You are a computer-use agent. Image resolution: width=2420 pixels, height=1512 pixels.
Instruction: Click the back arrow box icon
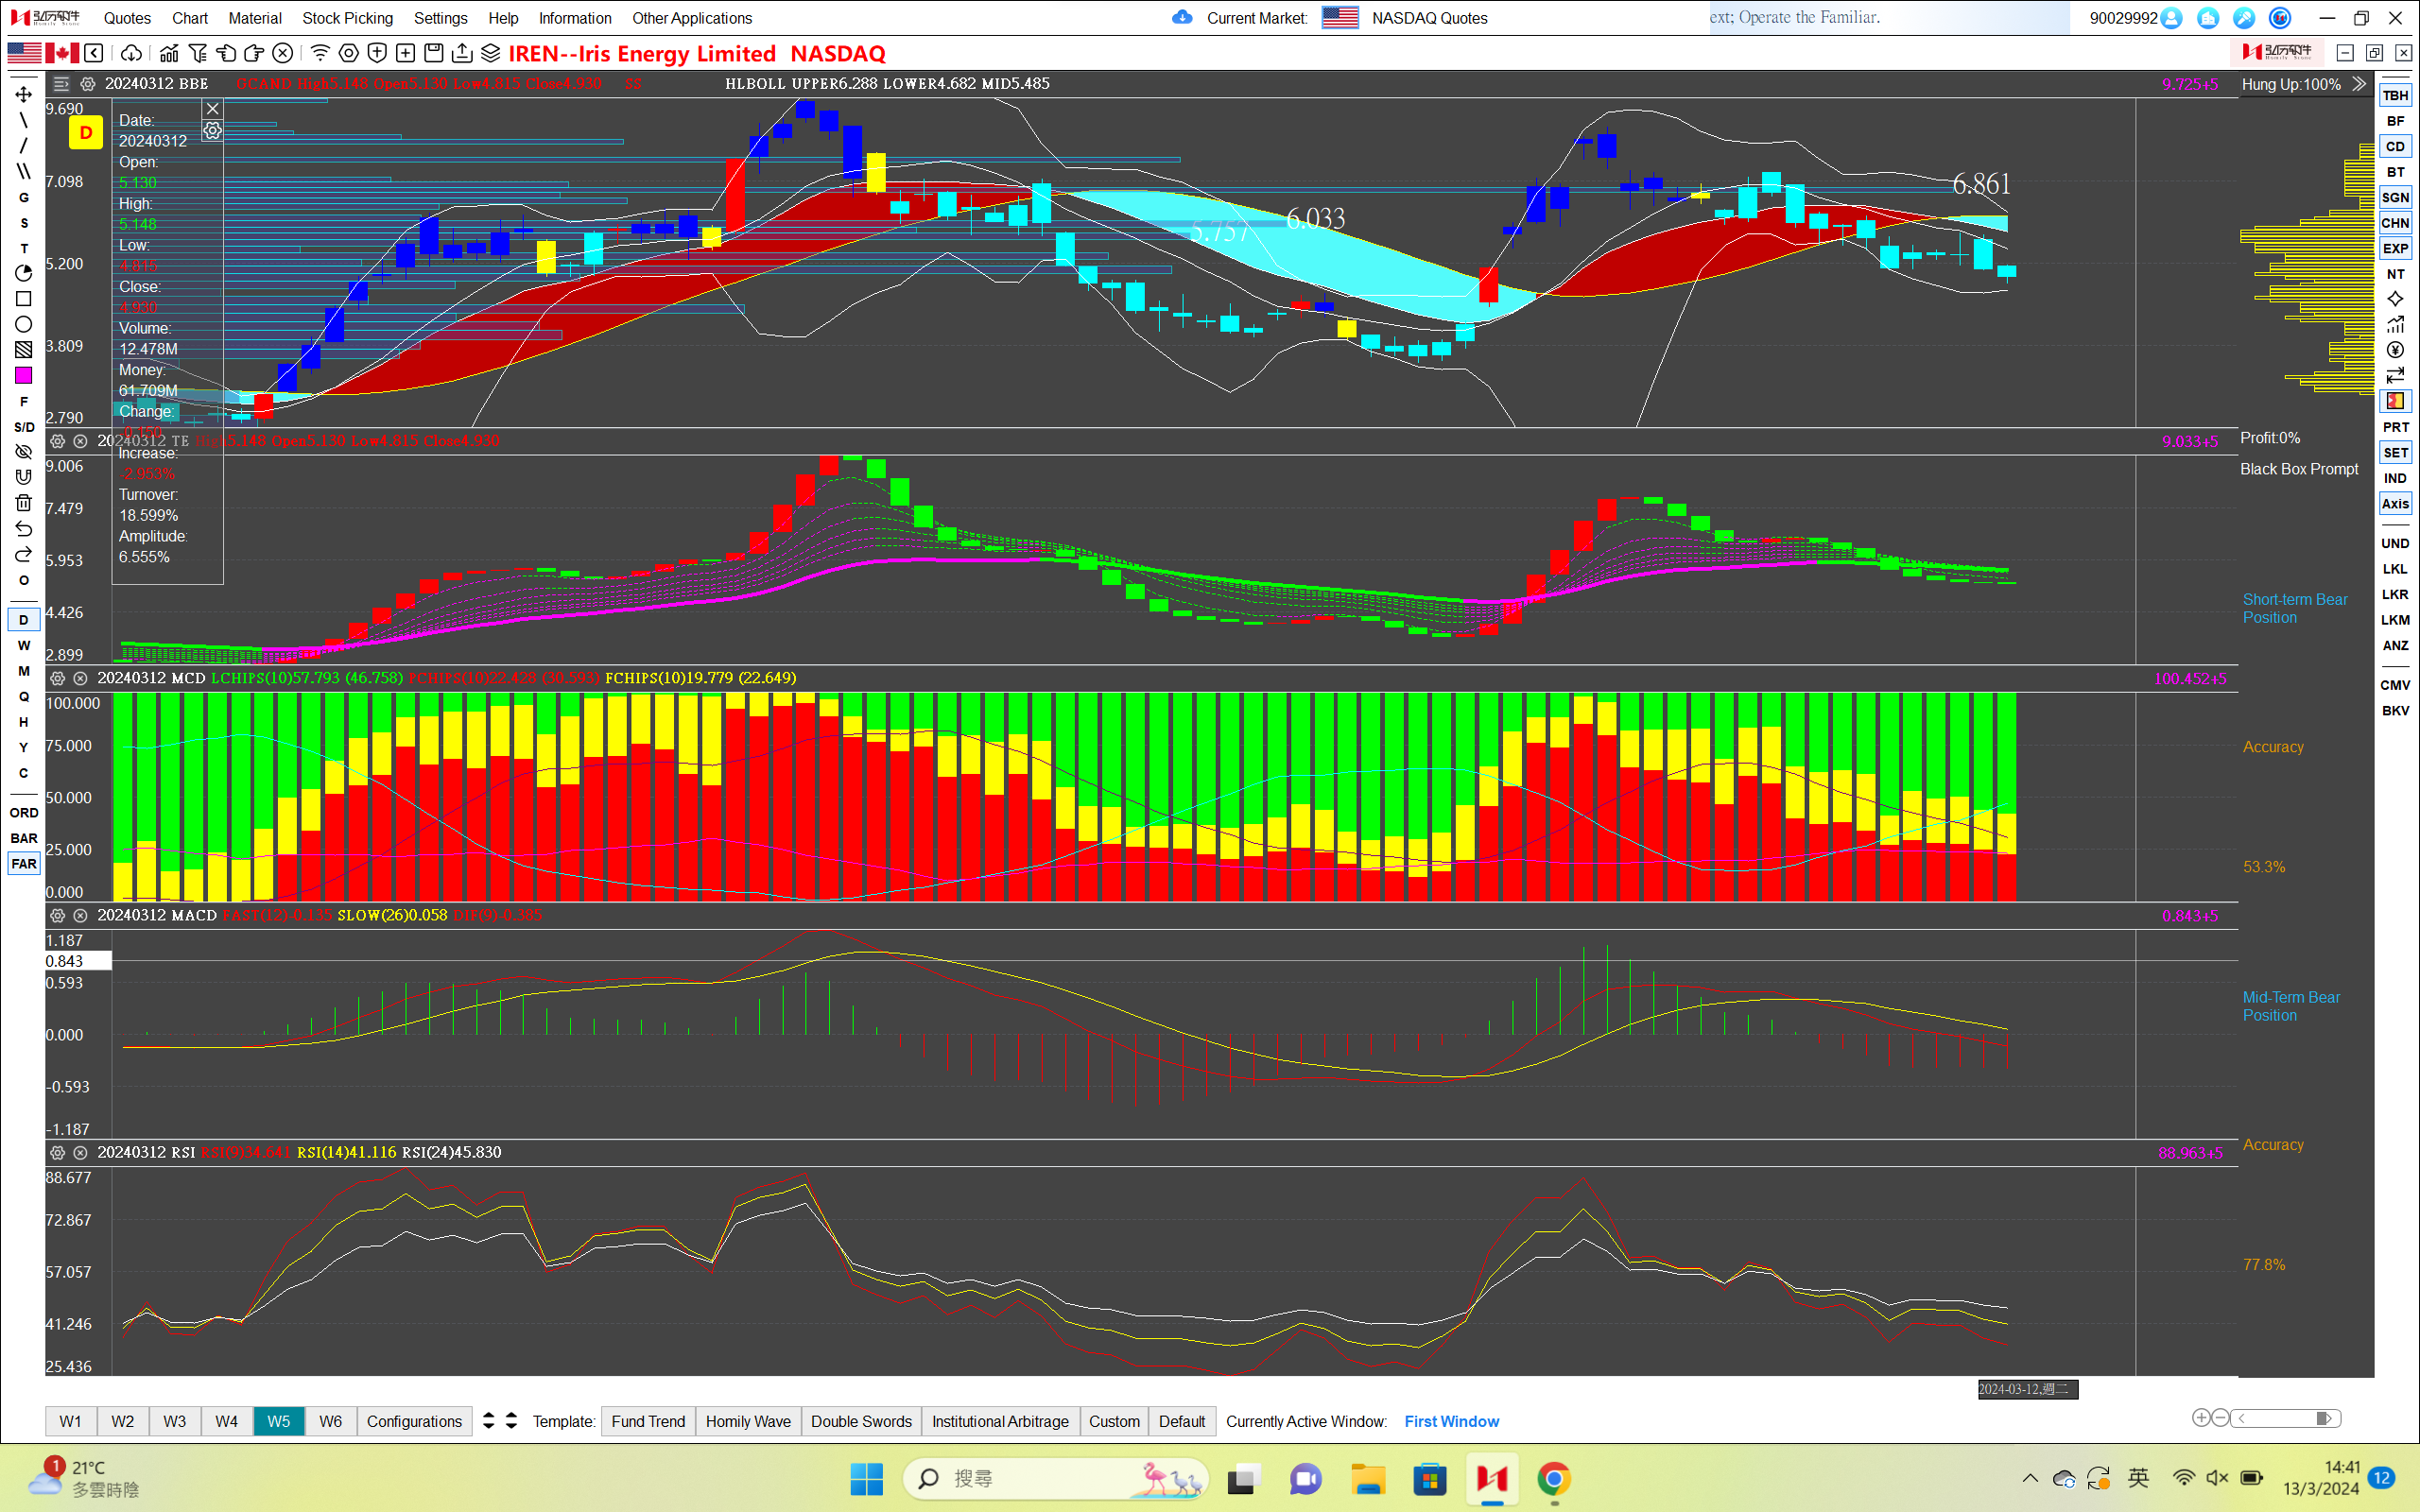(x=94, y=53)
